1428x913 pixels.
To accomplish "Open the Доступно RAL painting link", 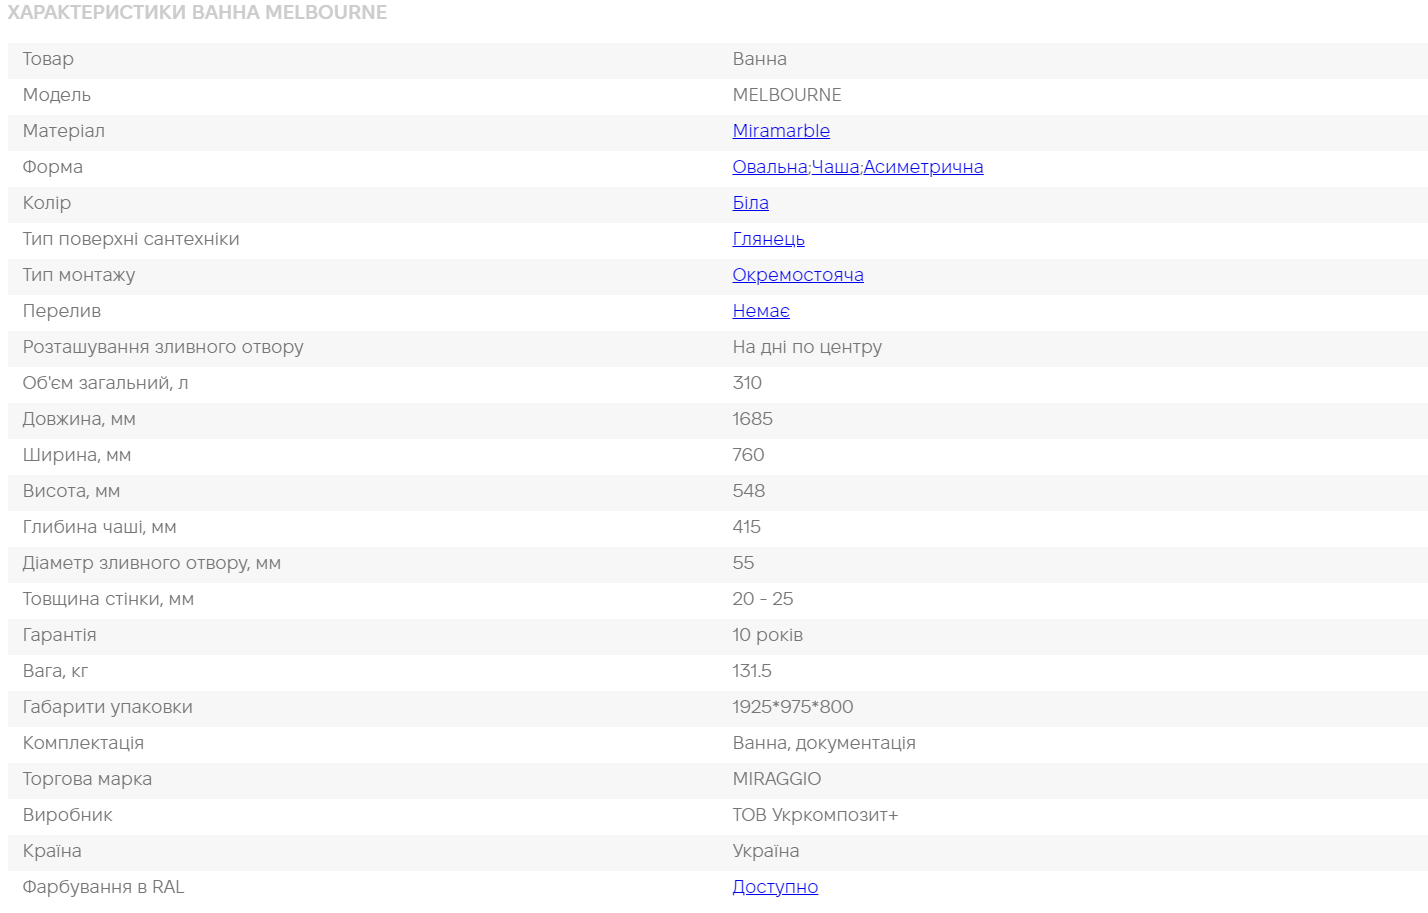I will [x=774, y=887].
